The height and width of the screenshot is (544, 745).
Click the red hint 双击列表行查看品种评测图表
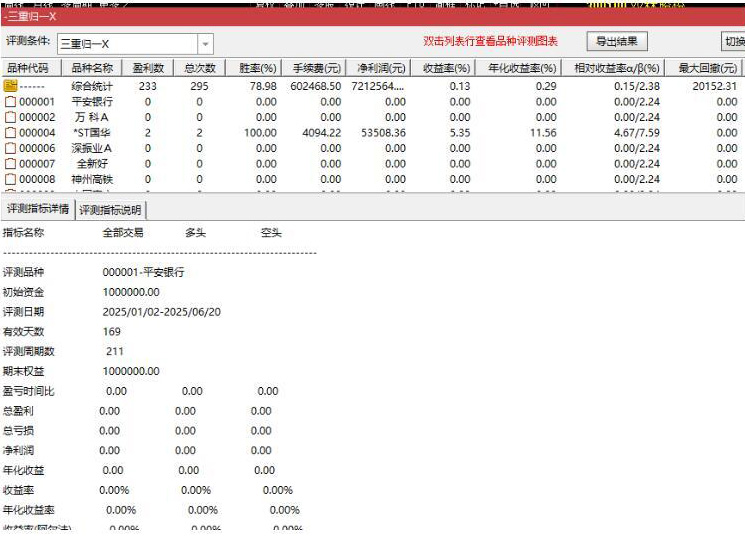[x=490, y=41]
